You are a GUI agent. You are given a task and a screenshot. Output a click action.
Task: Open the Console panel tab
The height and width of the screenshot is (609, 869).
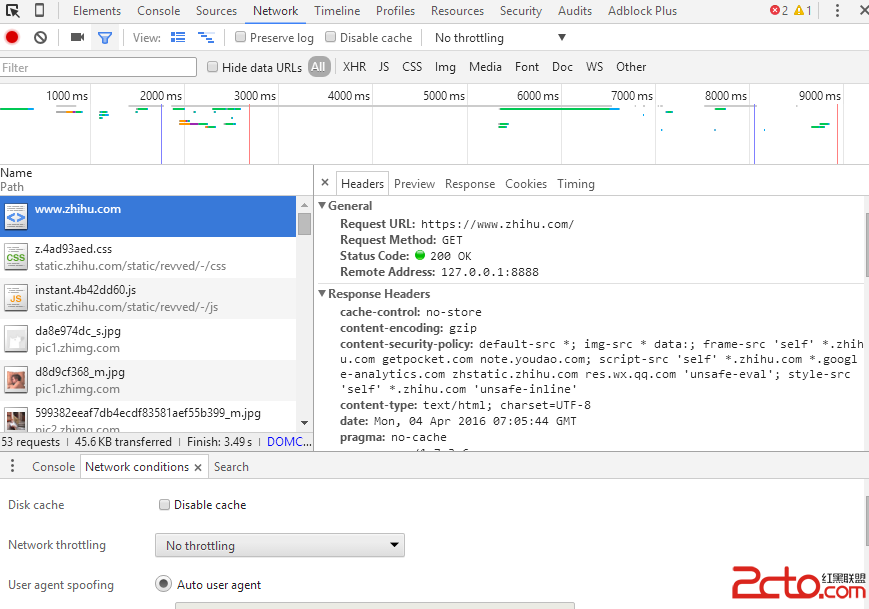point(159,11)
